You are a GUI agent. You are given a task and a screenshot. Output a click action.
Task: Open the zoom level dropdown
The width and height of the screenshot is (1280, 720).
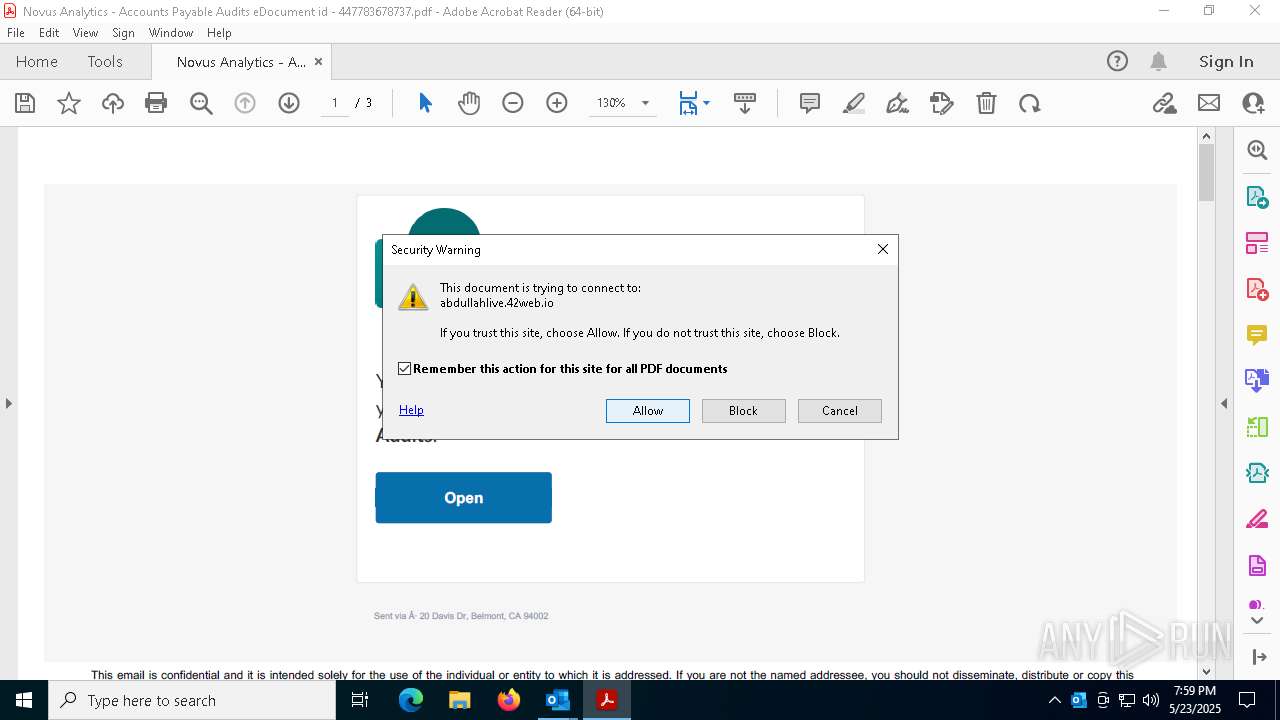pos(645,103)
